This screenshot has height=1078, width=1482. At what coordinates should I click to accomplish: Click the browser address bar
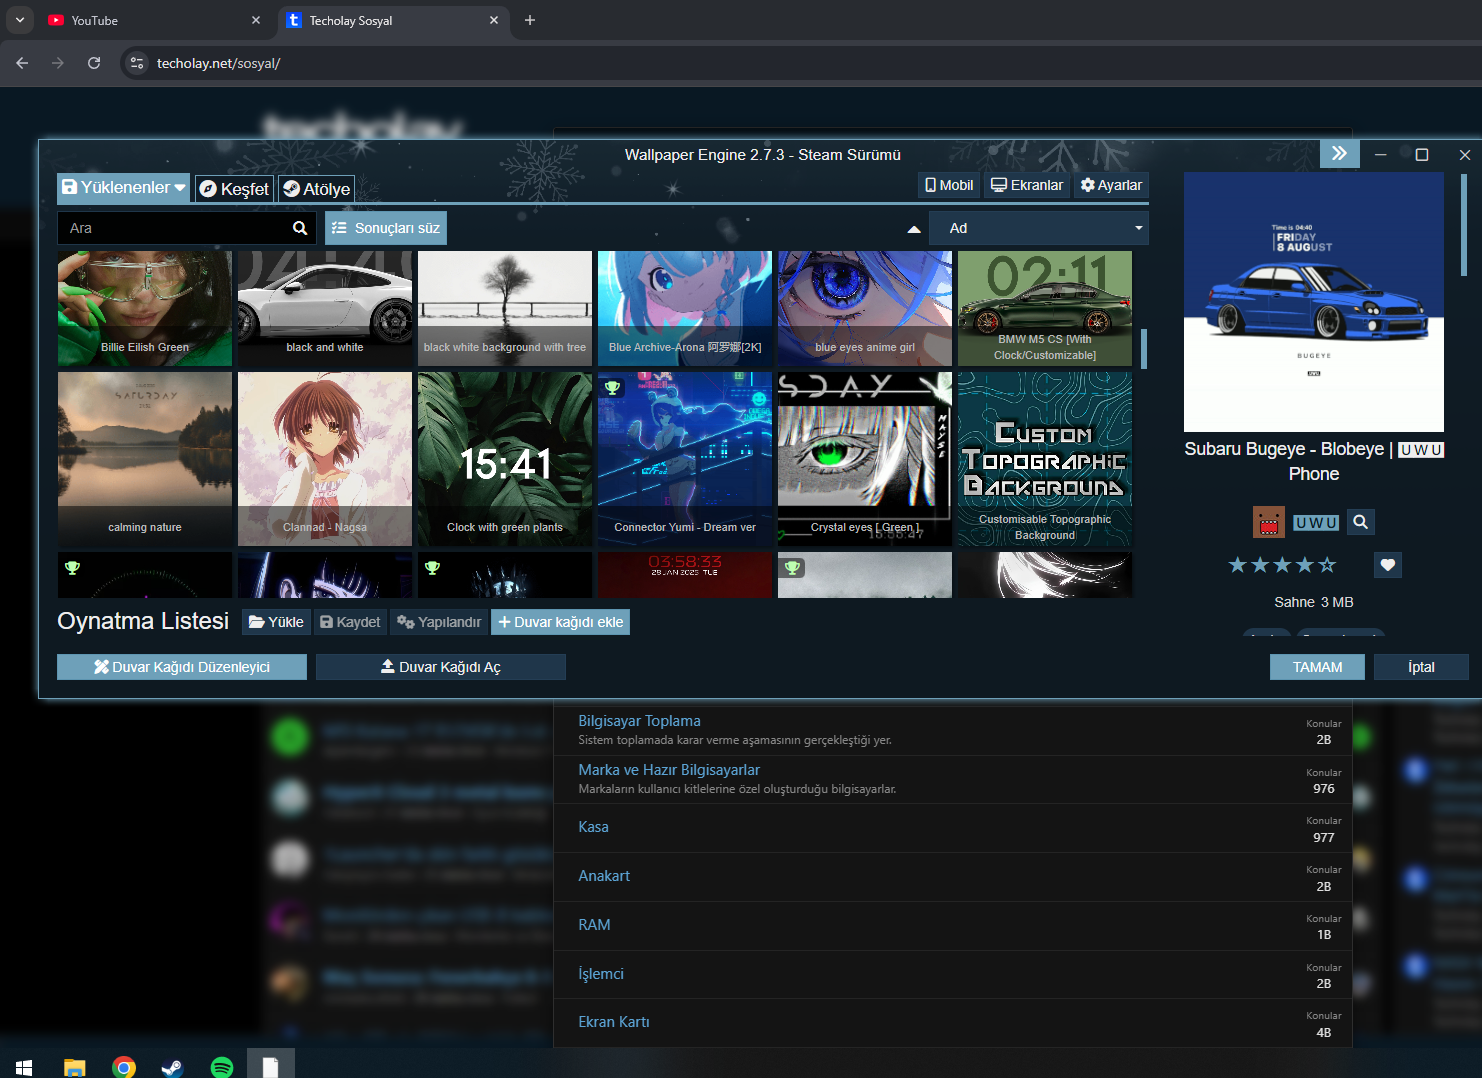click(x=800, y=63)
